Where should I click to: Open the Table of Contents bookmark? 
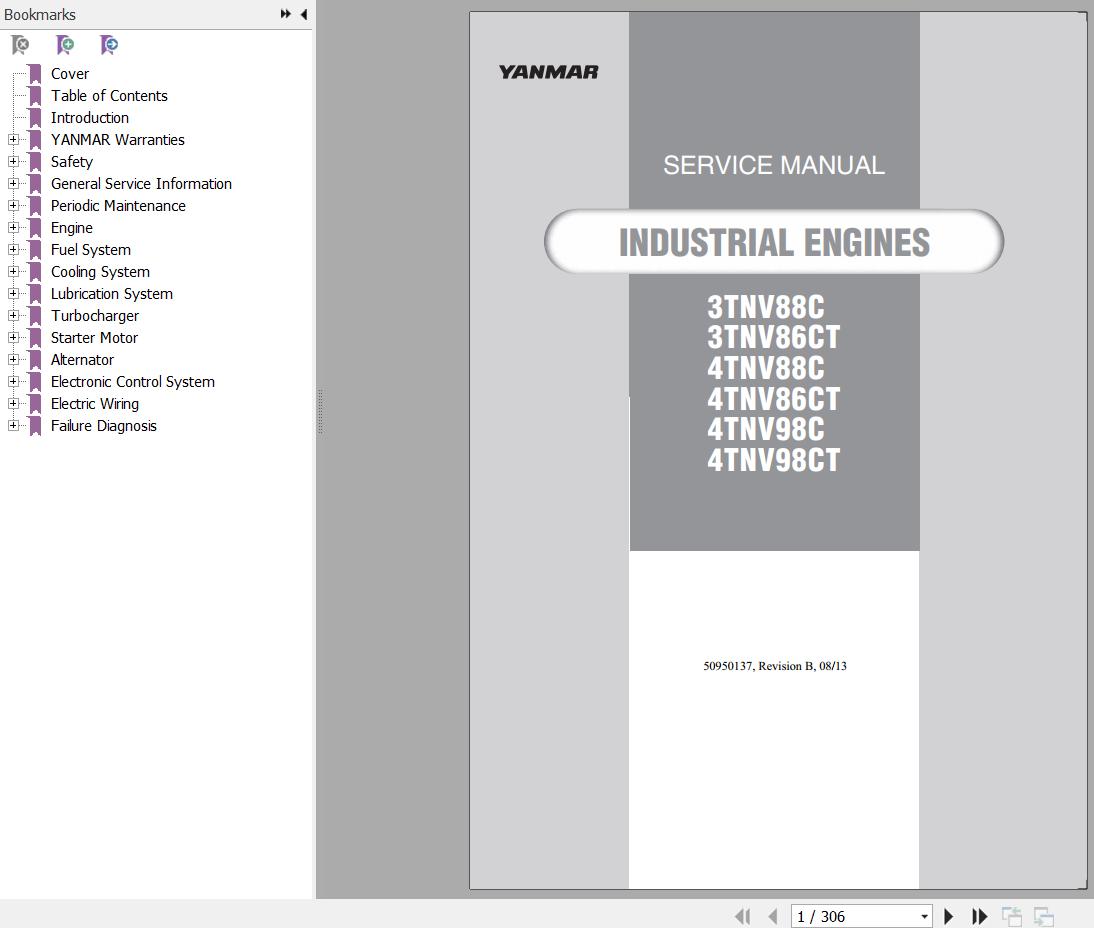point(109,96)
